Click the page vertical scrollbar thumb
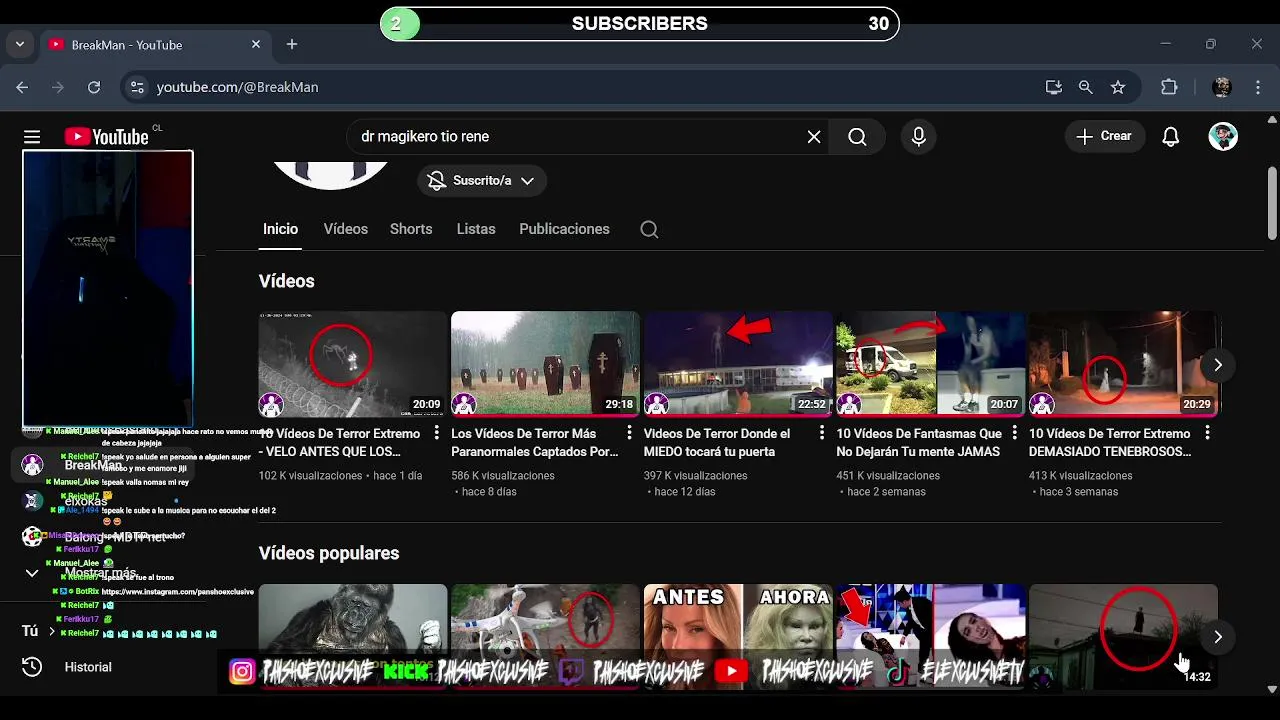The image size is (1280, 720). pos(1272,203)
